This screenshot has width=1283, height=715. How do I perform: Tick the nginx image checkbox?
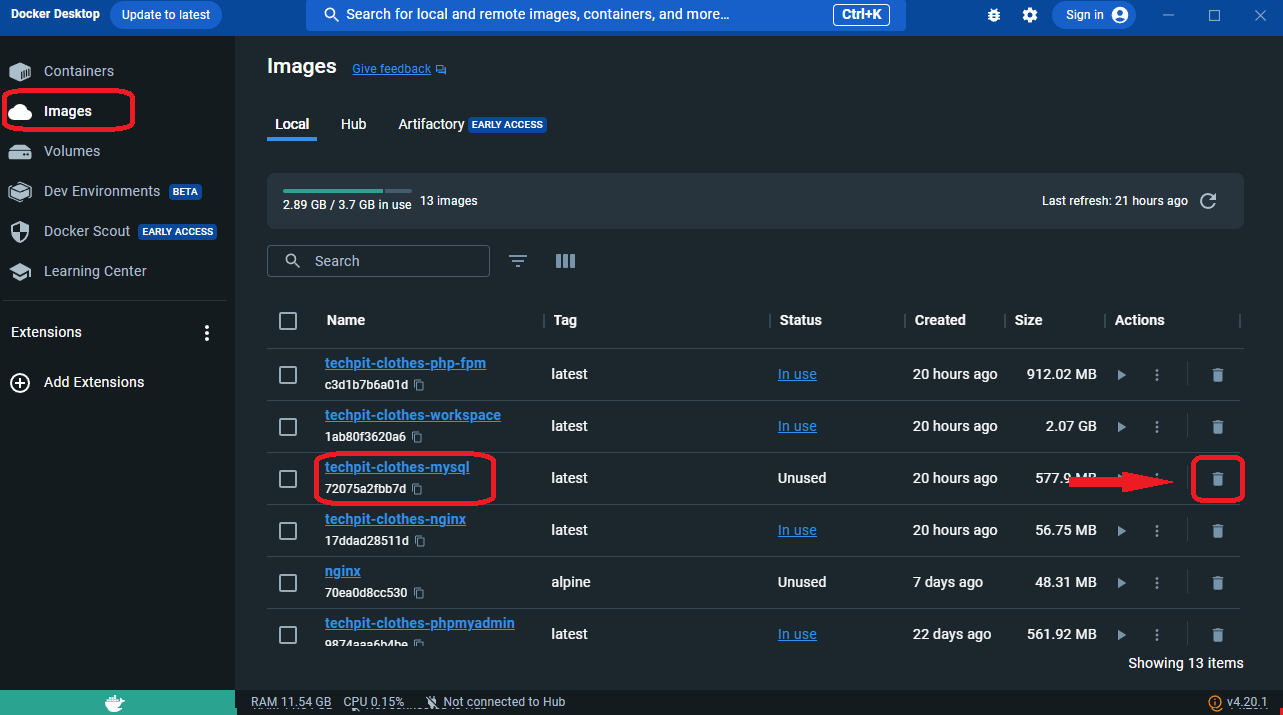(x=288, y=583)
